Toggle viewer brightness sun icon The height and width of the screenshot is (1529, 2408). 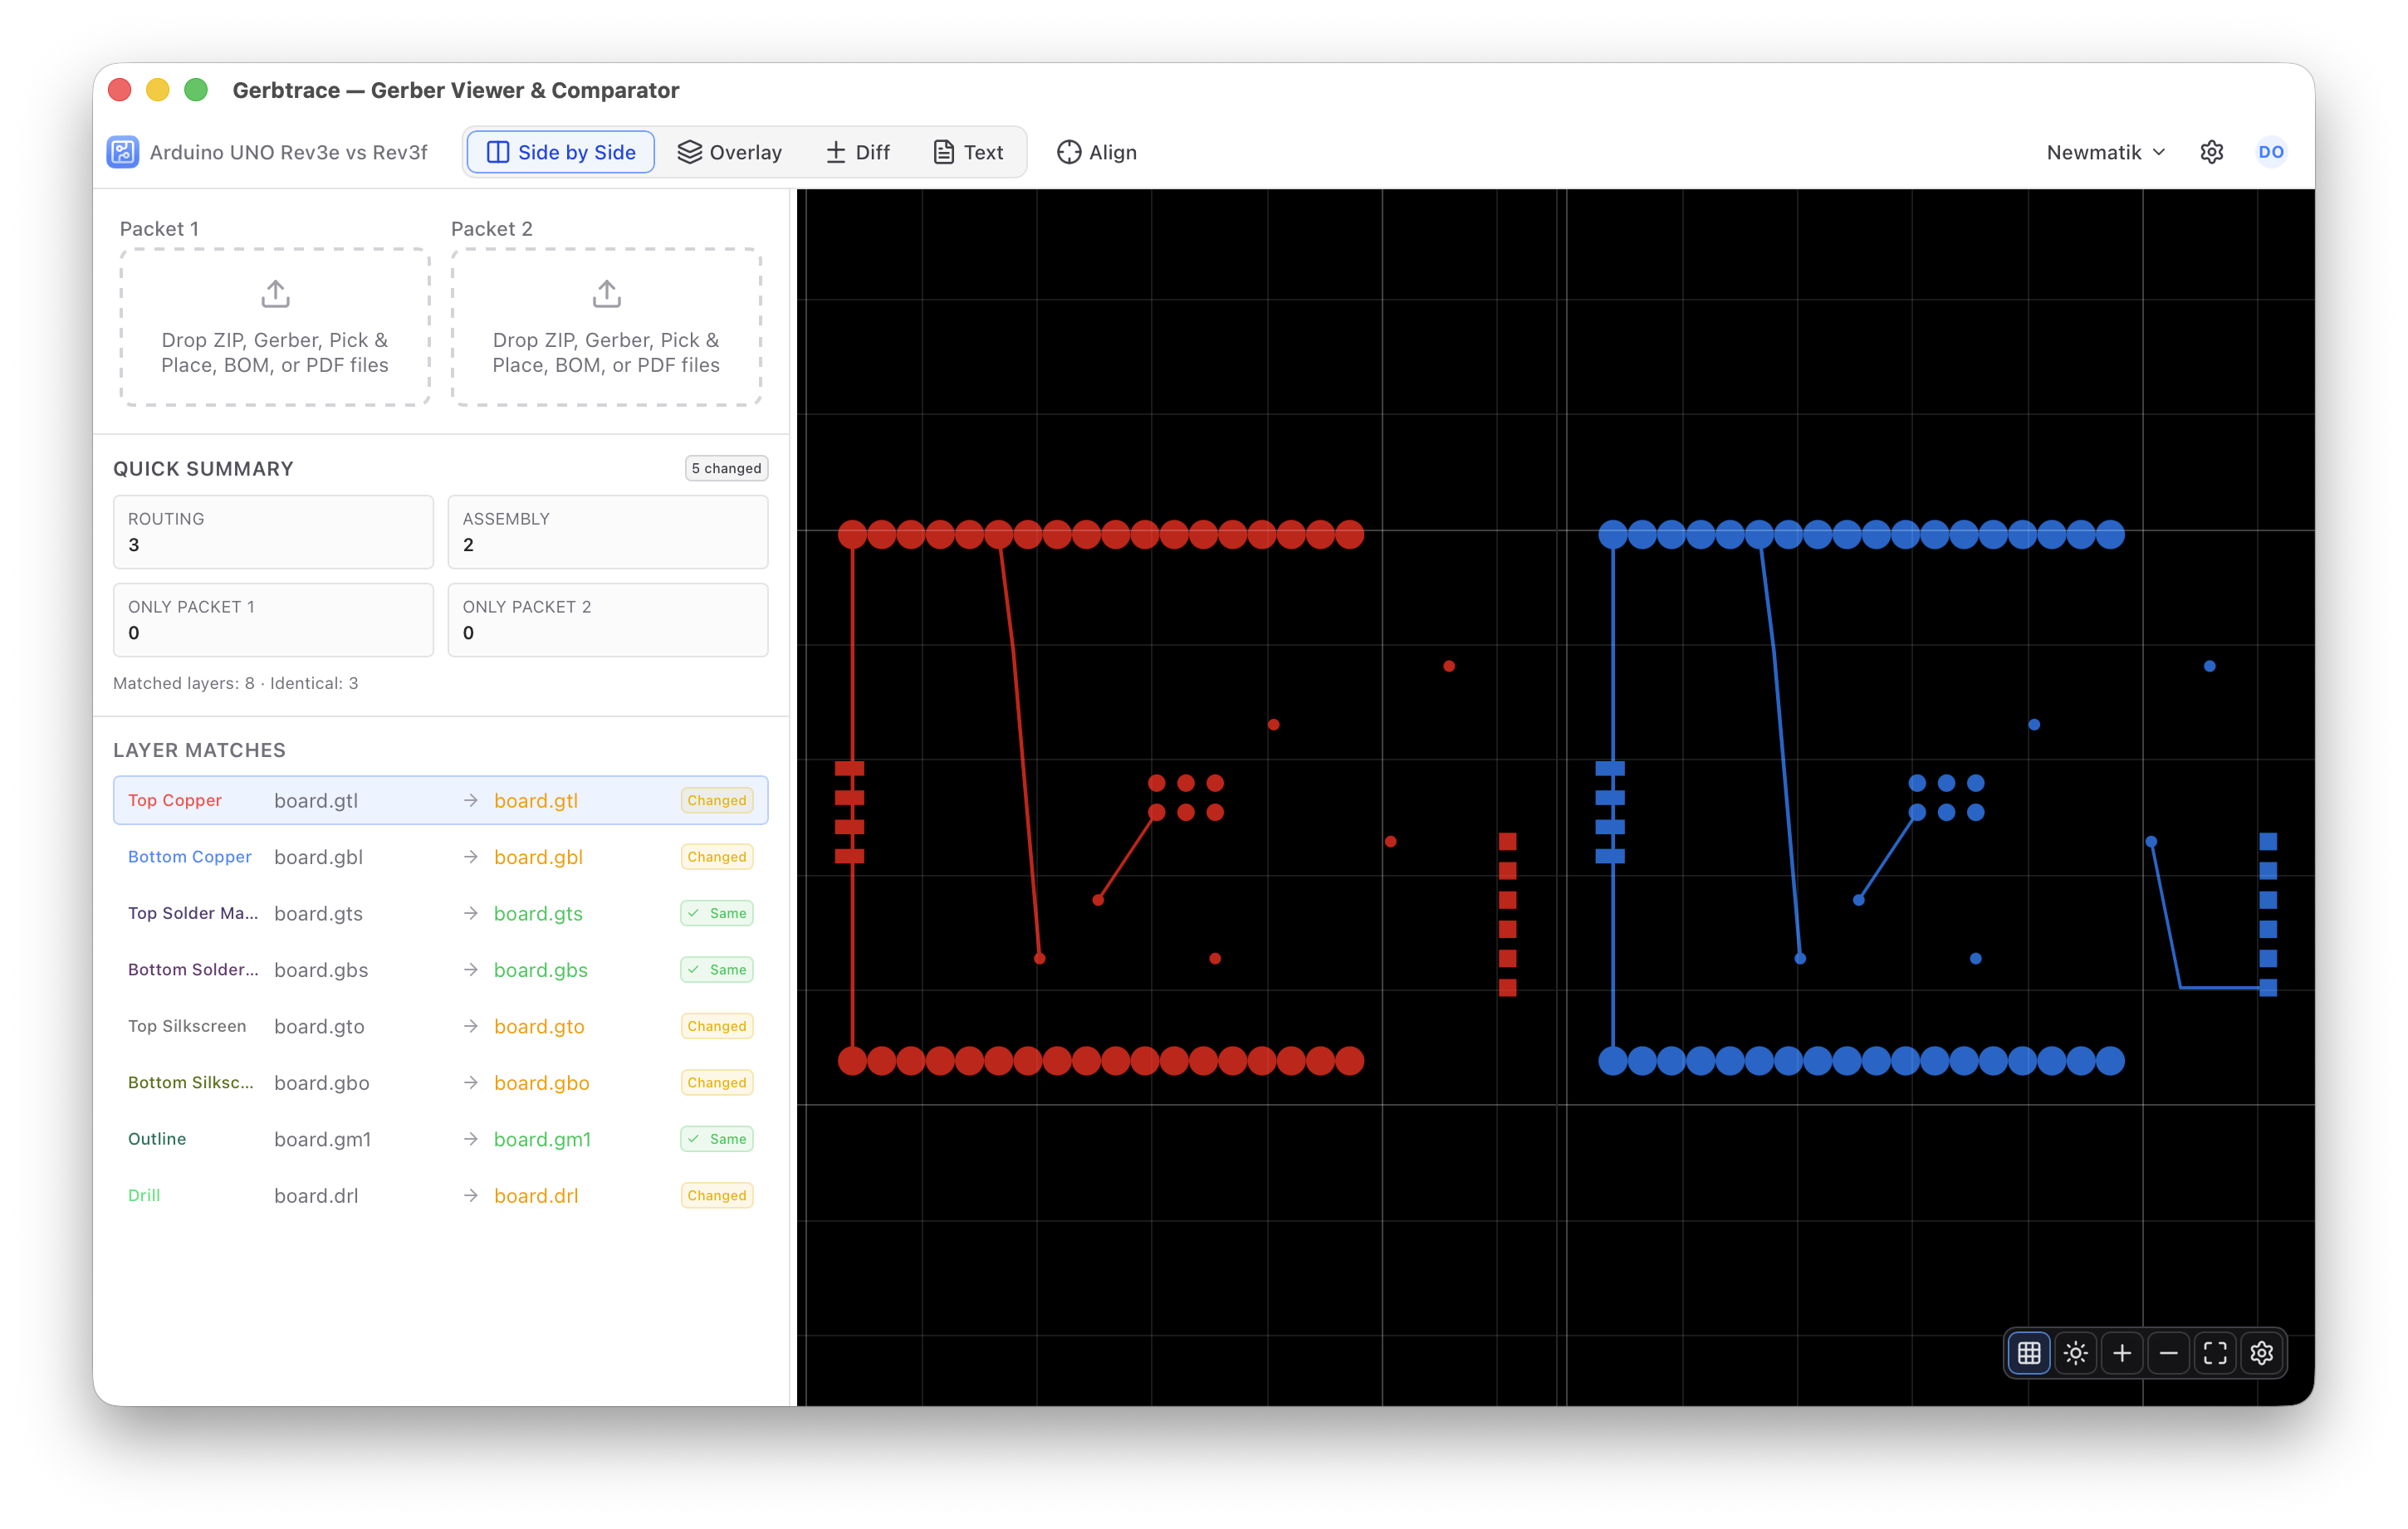(x=2076, y=1353)
